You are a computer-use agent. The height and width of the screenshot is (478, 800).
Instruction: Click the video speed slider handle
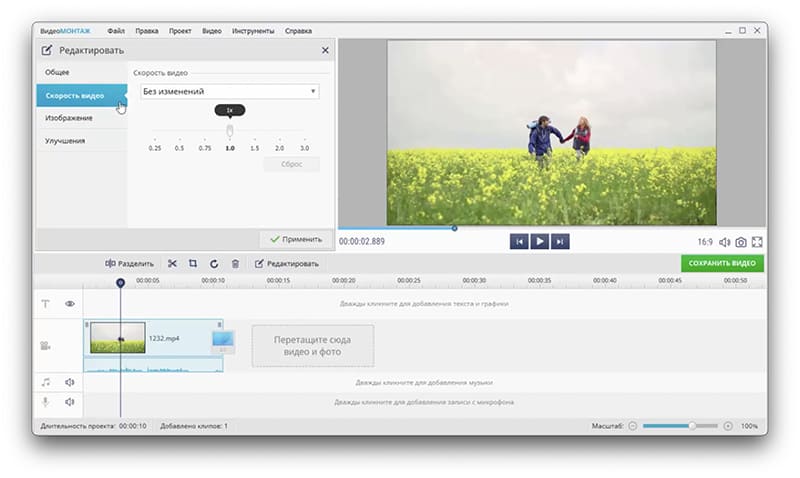[x=230, y=131]
